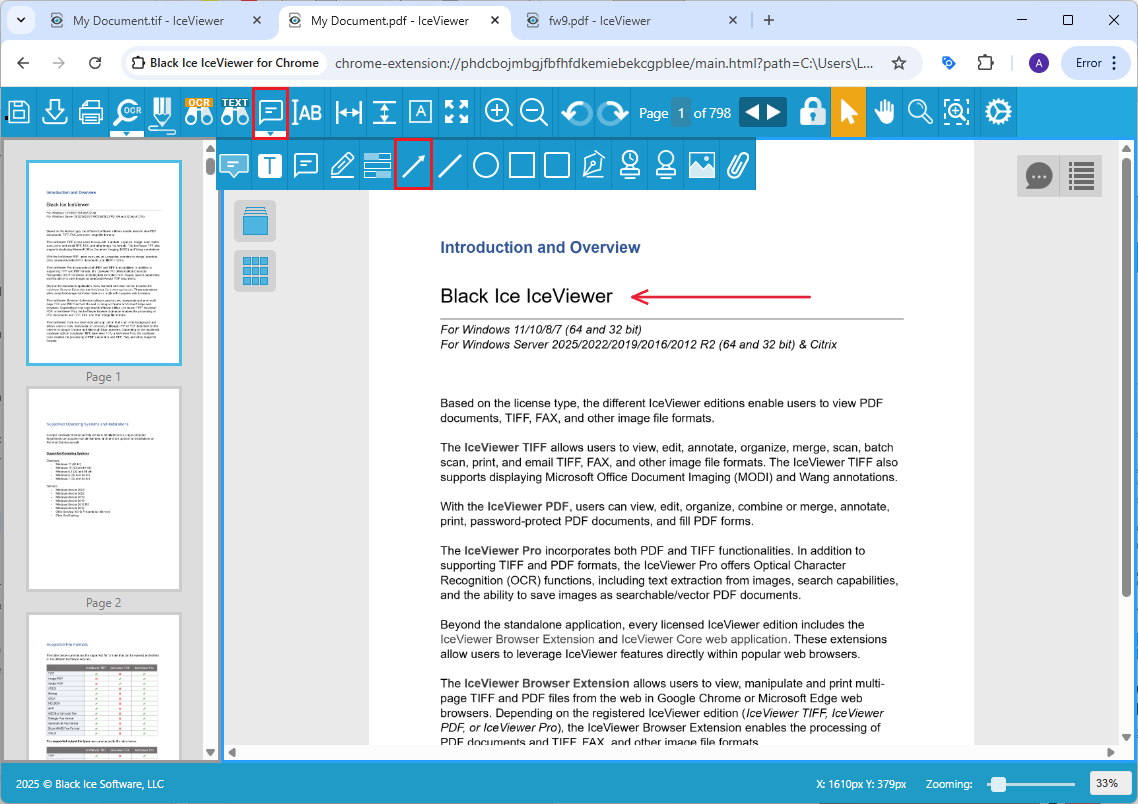Rotate page counterclockwise

(x=576, y=112)
